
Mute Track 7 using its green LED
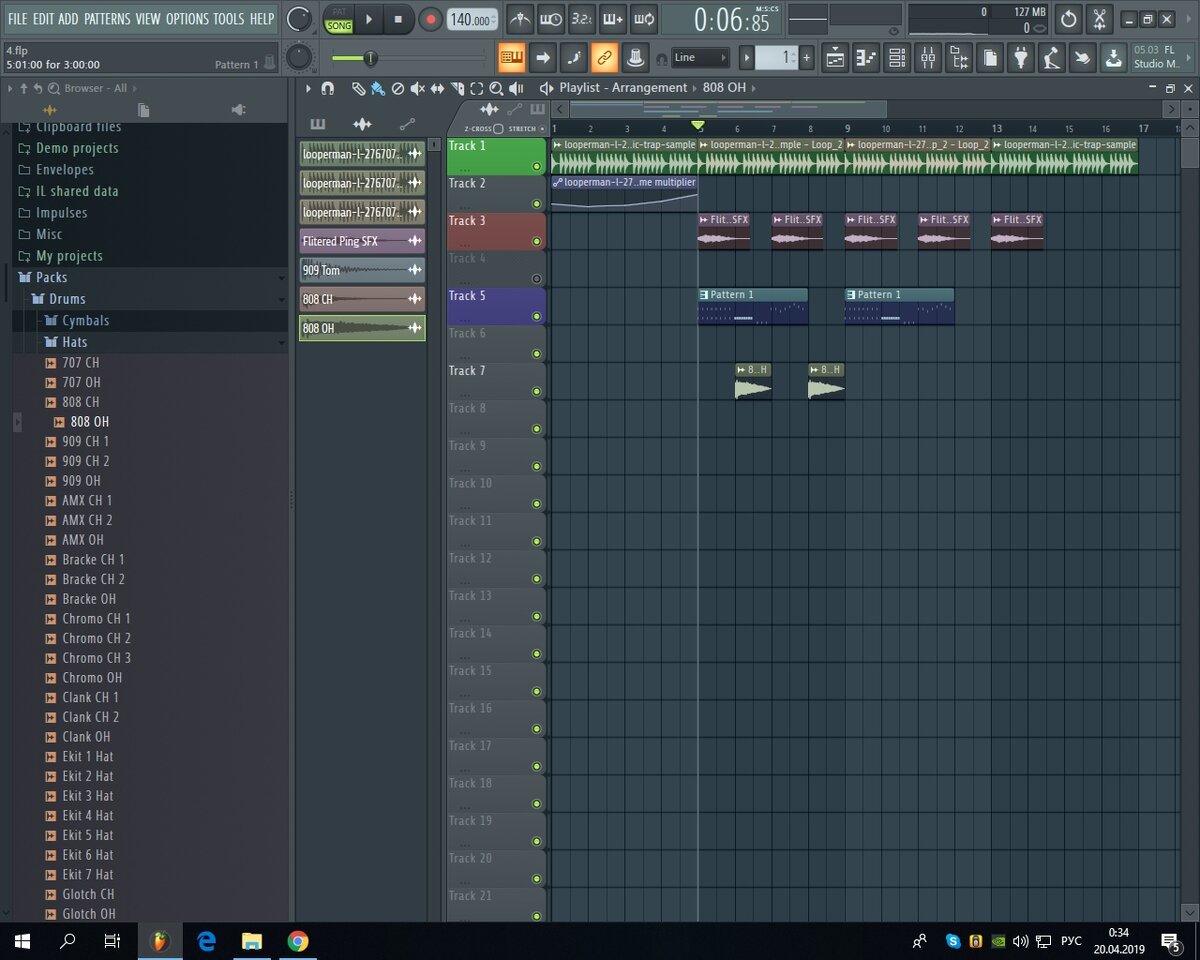(537, 391)
